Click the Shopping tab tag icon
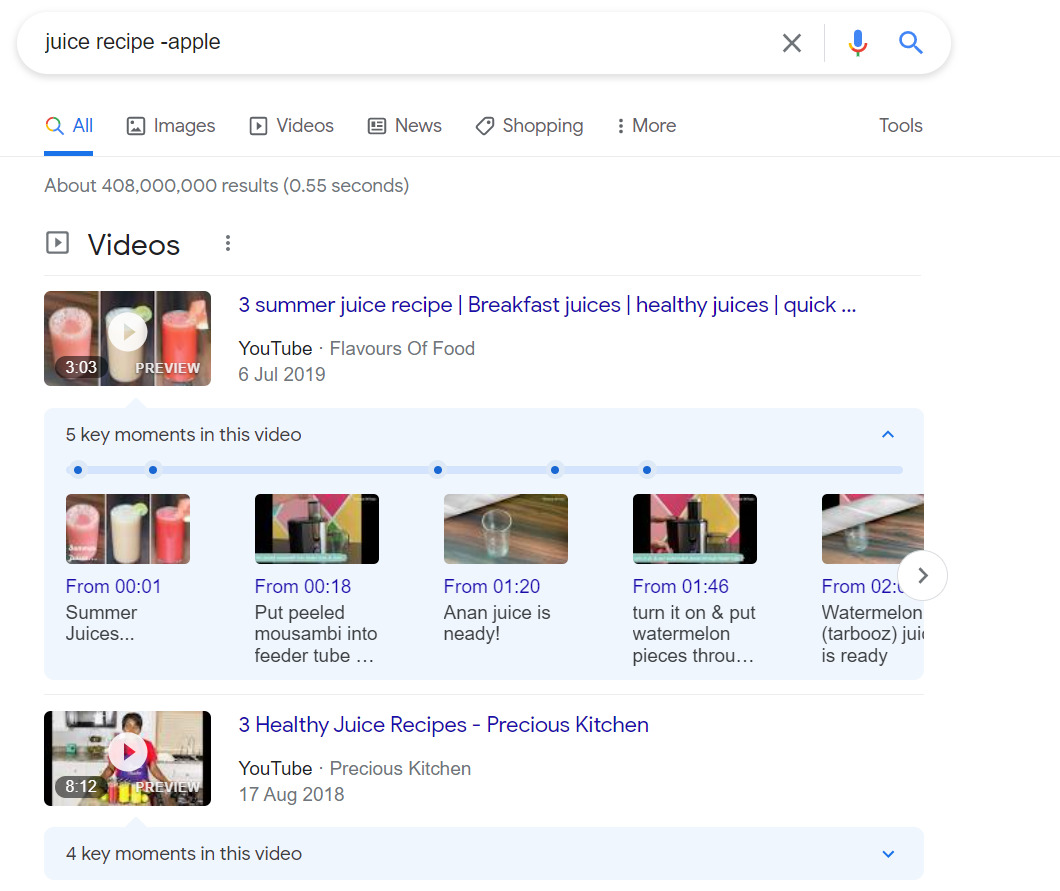Image resolution: width=1060 pixels, height=891 pixels. tap(486, 125)
